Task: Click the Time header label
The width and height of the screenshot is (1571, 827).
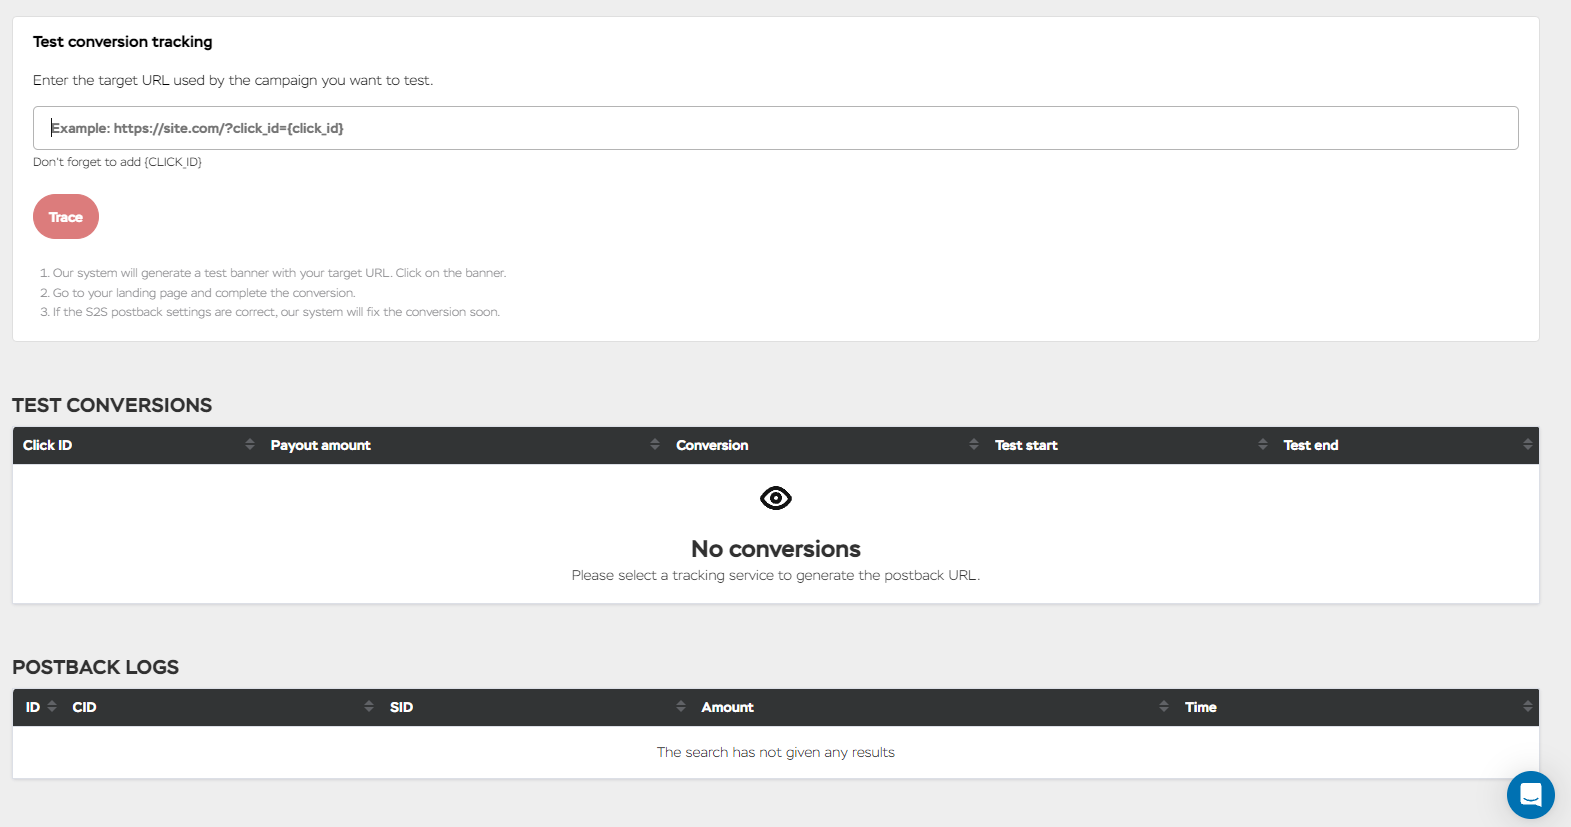Action: [x=1200, y=707]
